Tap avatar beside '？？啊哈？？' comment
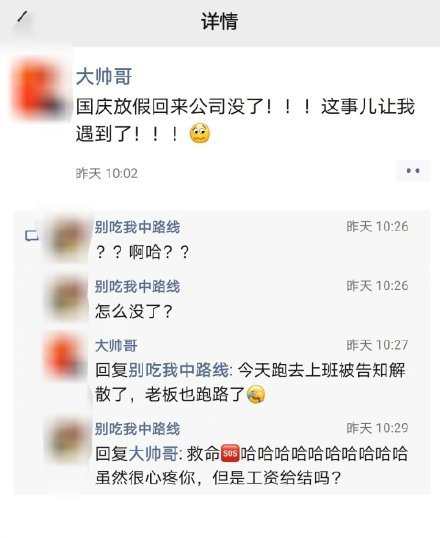The height and width of the screenshot is (538, 440). coord(68,238)
